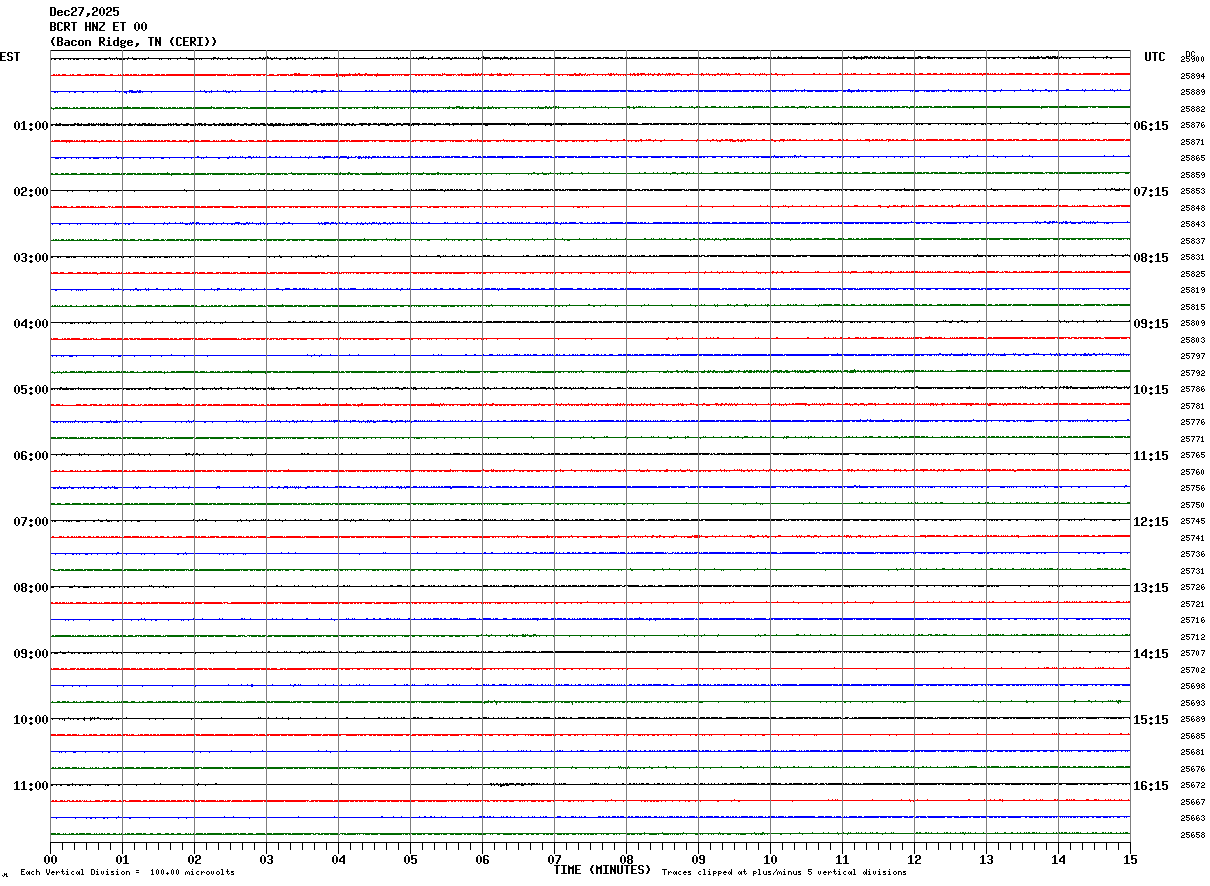1210x886 pixels.
Task: Click the DC value 25712
Action: point(1192,637)
